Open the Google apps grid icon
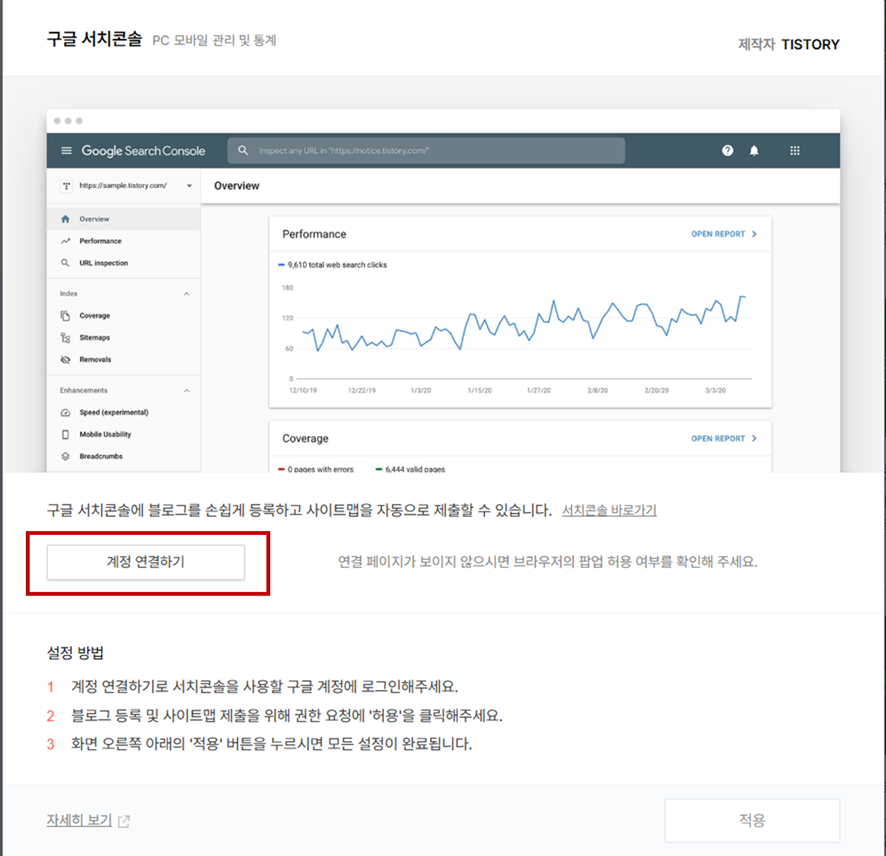886x856 pixels. click(x=795, y=150)
